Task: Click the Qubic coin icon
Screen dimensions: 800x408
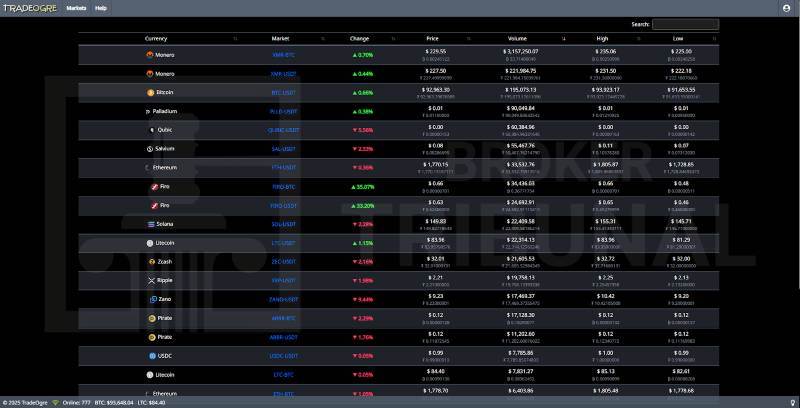Action: tap(152, 130)
